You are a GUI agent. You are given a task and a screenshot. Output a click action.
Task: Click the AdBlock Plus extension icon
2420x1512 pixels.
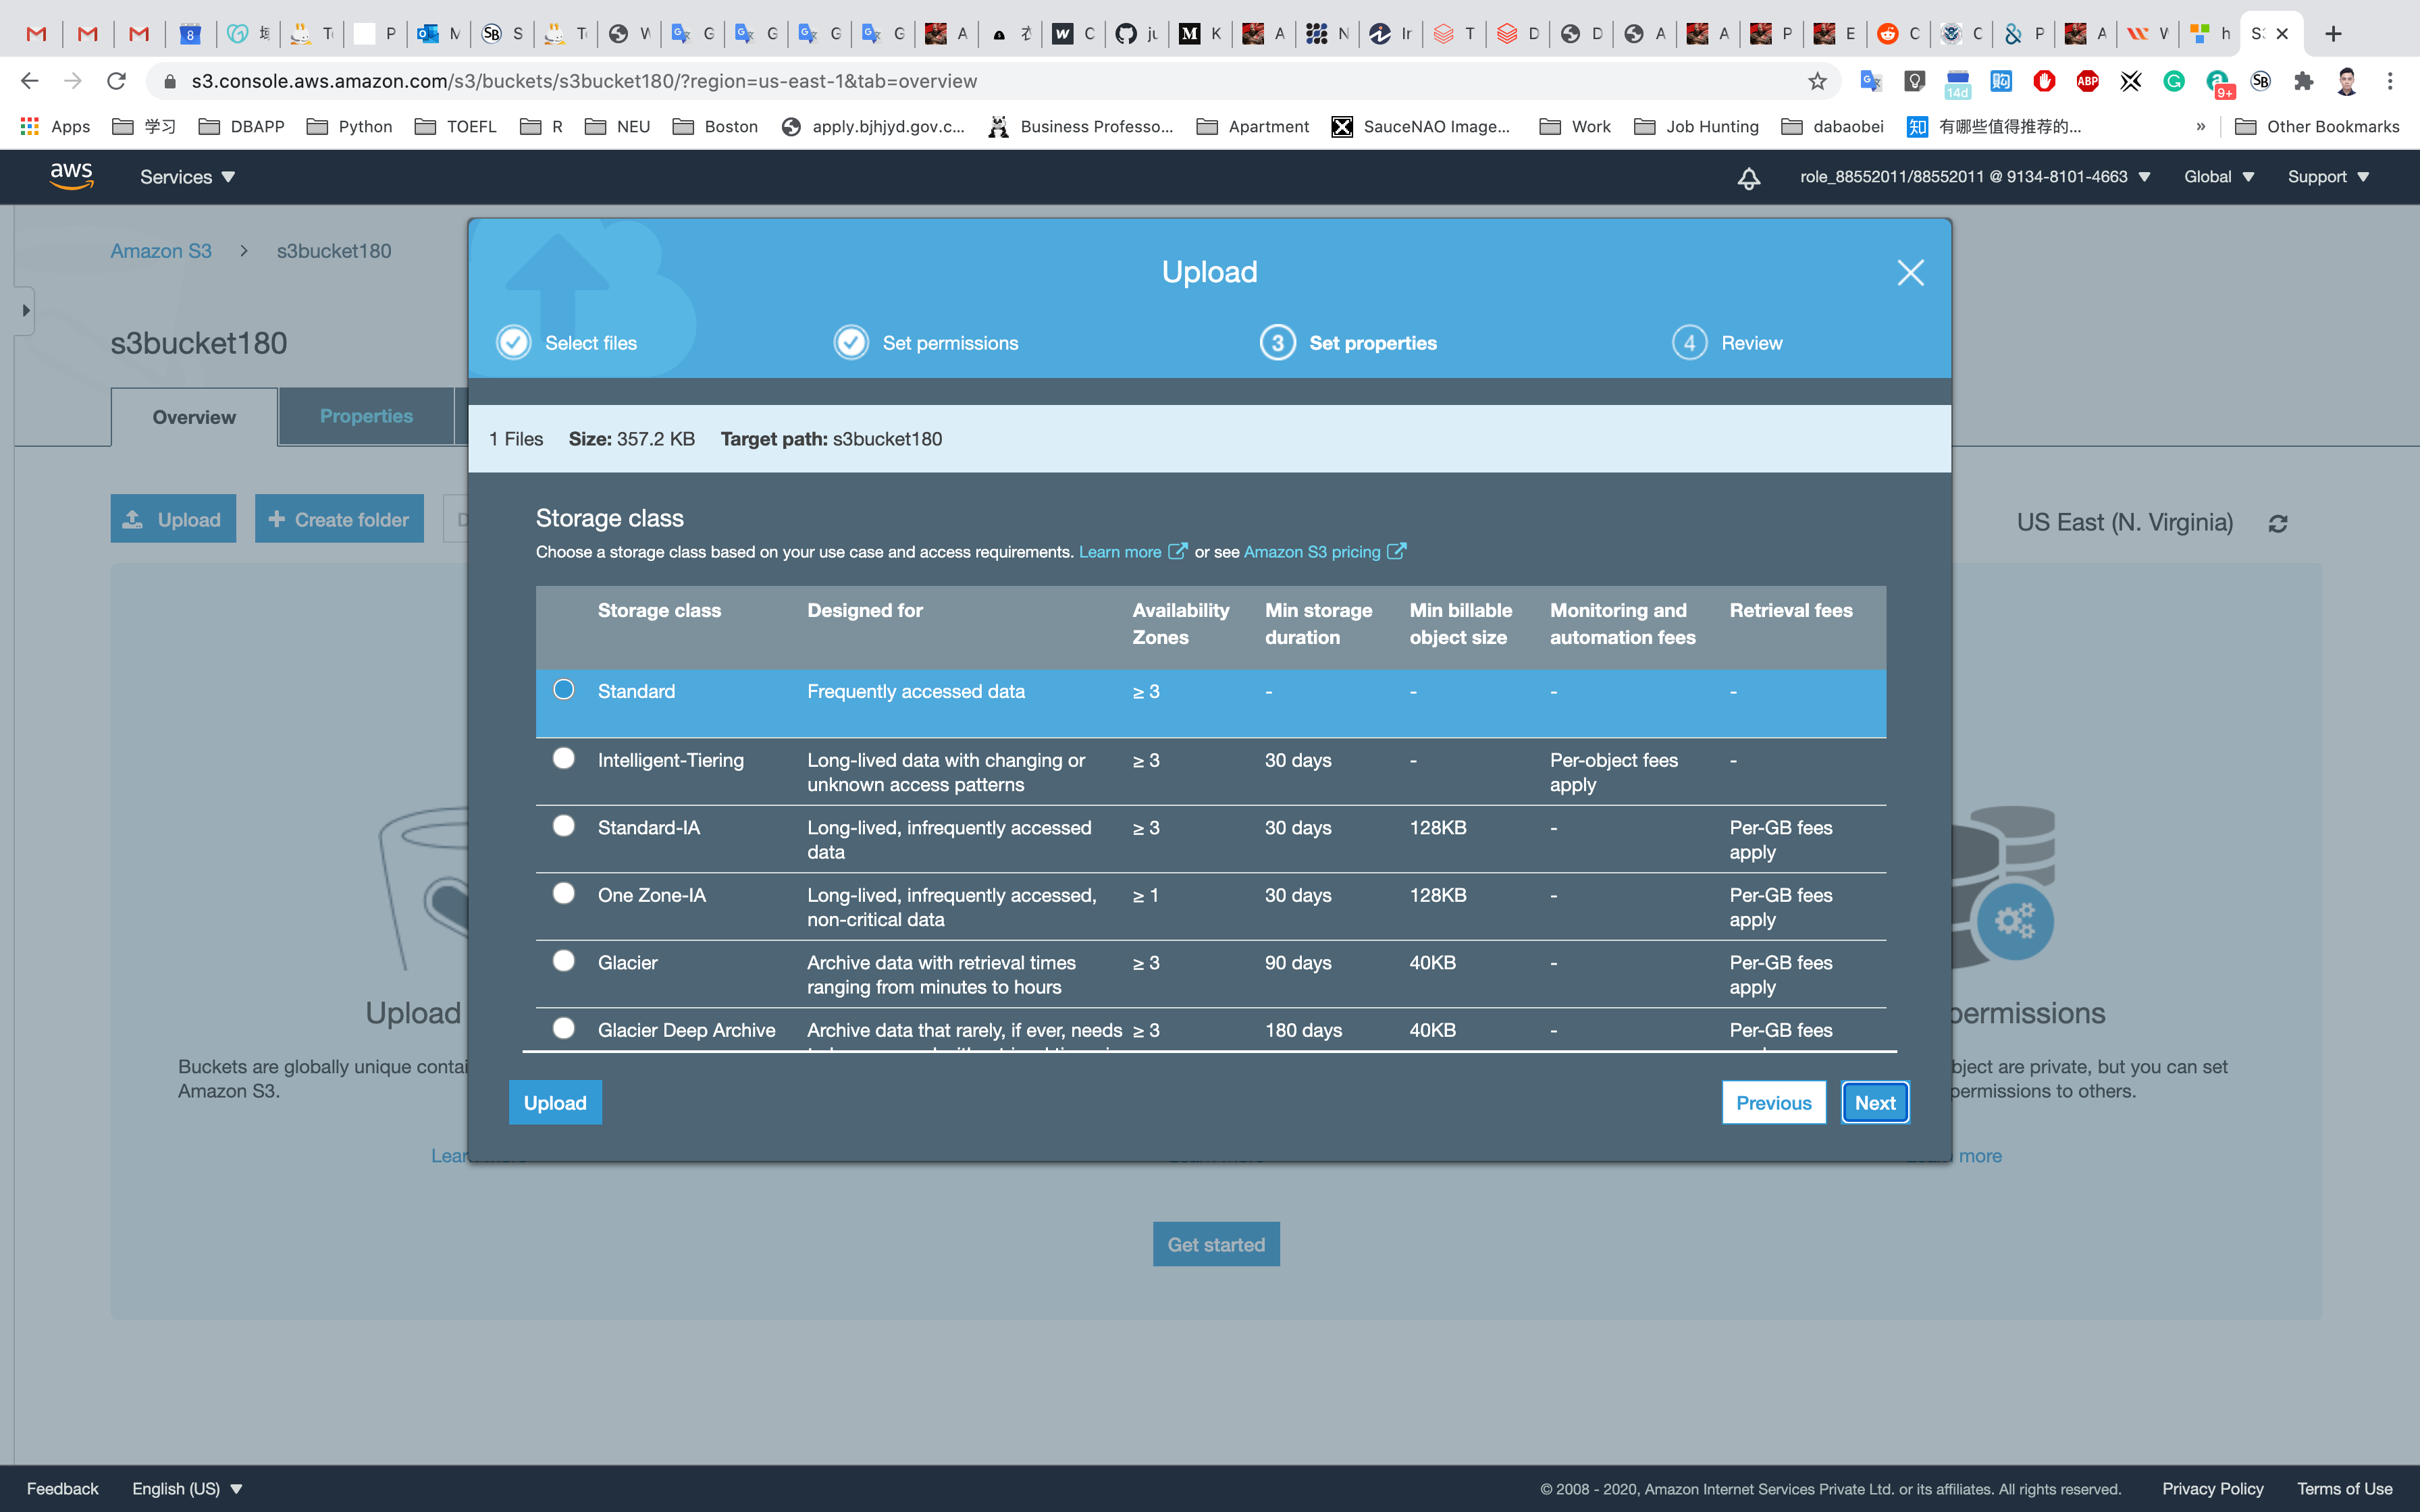[x=2087, y=81]
